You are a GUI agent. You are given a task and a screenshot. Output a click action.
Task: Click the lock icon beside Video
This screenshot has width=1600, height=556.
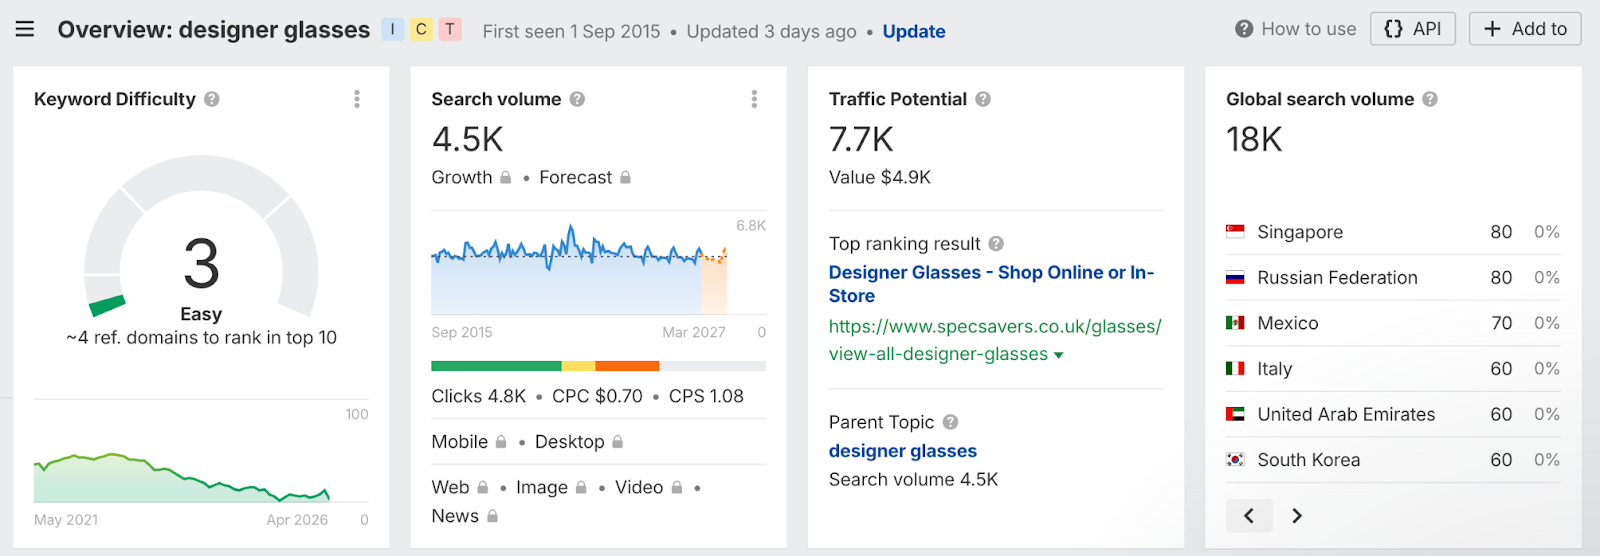[677, 487]
